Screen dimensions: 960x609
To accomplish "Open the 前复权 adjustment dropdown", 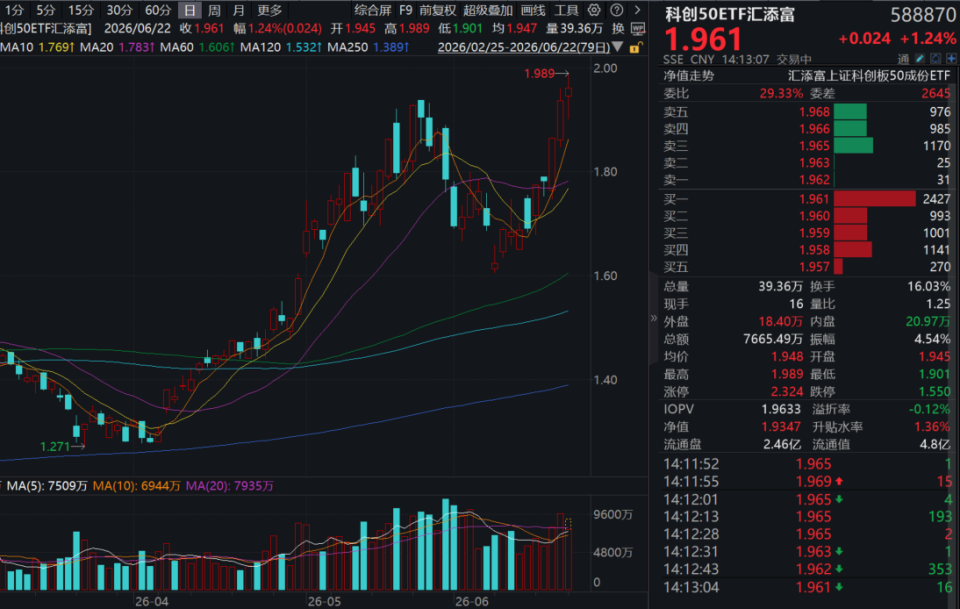I will [x=438, y=10].
